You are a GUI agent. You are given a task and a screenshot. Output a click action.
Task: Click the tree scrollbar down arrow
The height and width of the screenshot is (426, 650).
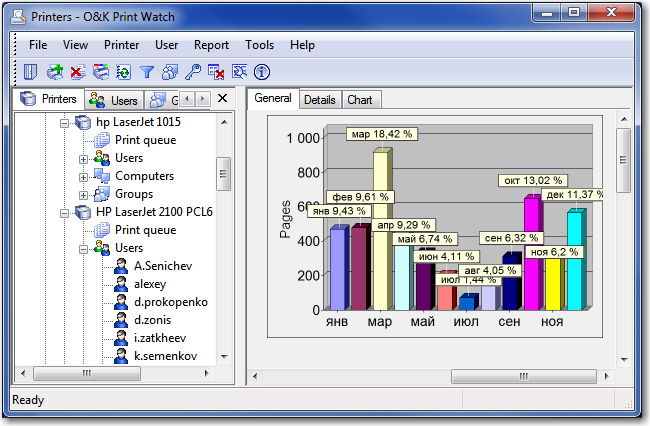pos(224,356)
